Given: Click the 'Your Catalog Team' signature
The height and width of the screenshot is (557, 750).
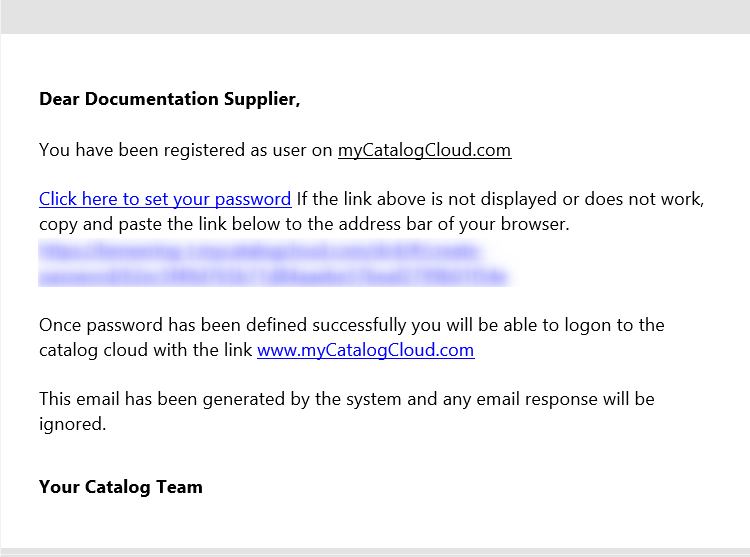Looking at the screenshot, I should pos(120,487).
